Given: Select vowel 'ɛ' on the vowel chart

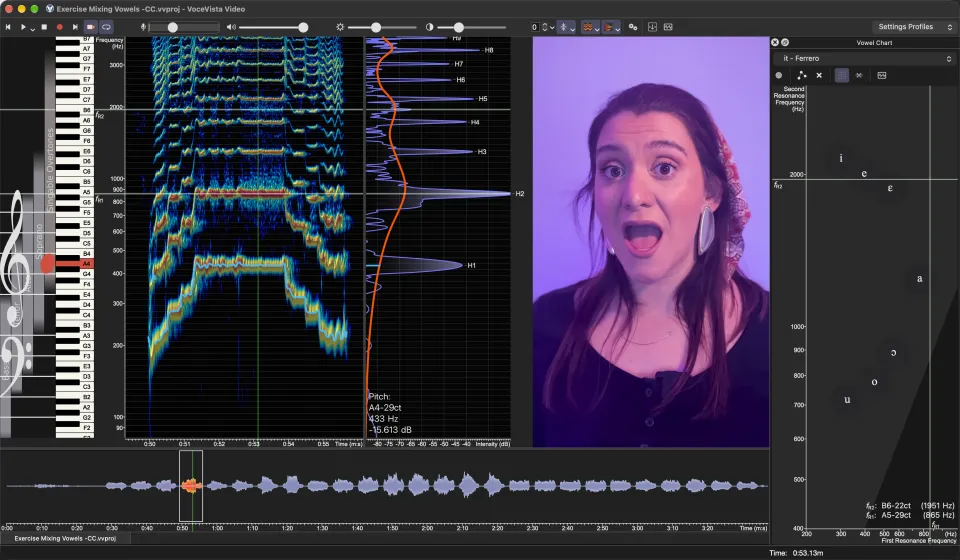Looking at the screenshot, I should 890,188.
